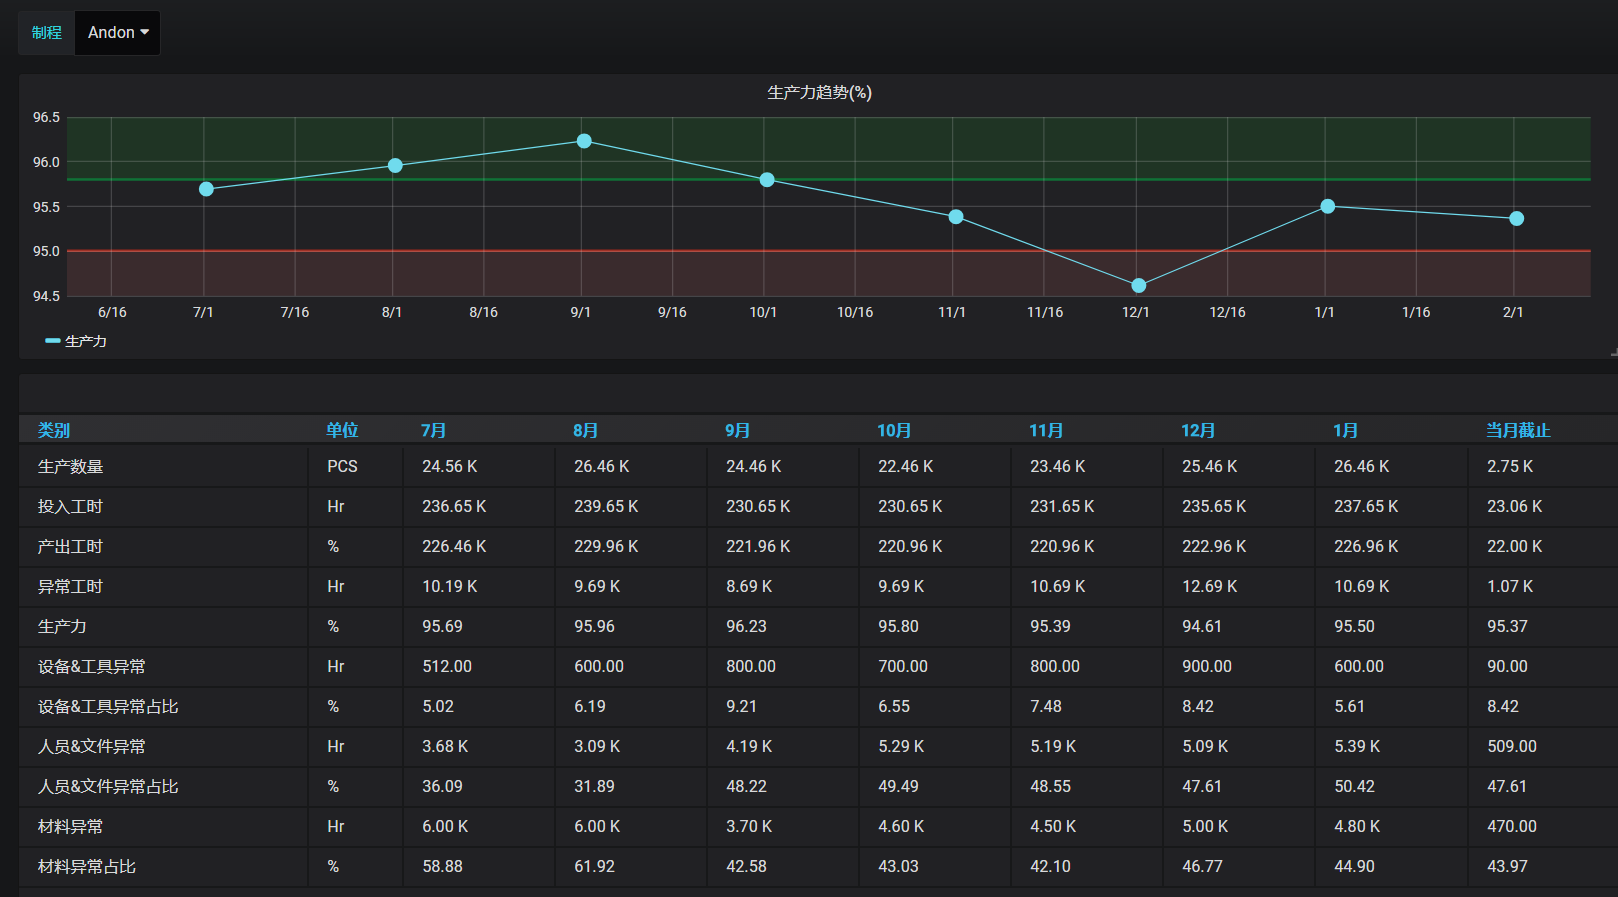Click the last data point at 2/1
Screen dimensions: 1618x897
(x=1516, y=219)
